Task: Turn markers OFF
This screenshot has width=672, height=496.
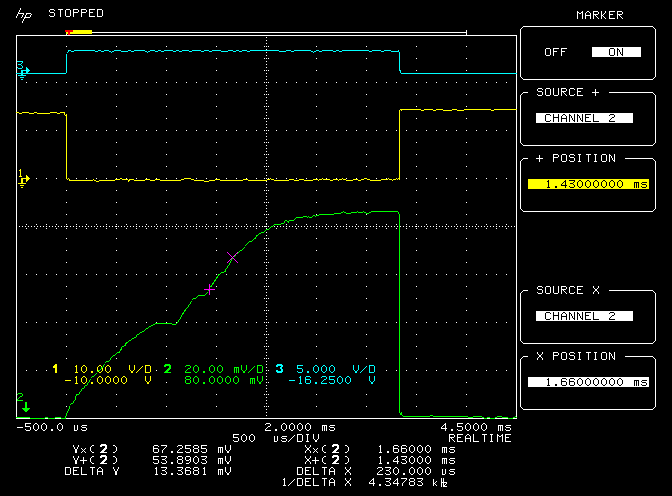Action: (x=553, y=52)
